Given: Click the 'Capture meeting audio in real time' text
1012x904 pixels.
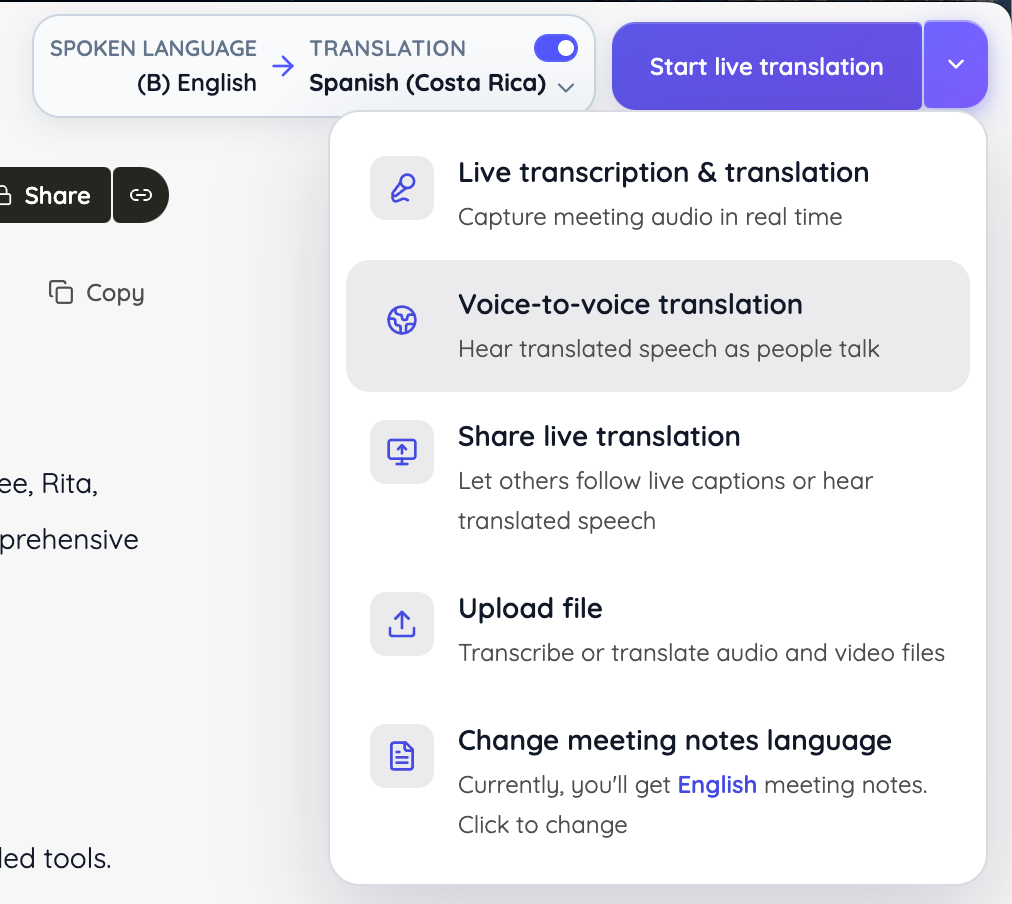Looking at the screenshot, I should pos(650,217).
